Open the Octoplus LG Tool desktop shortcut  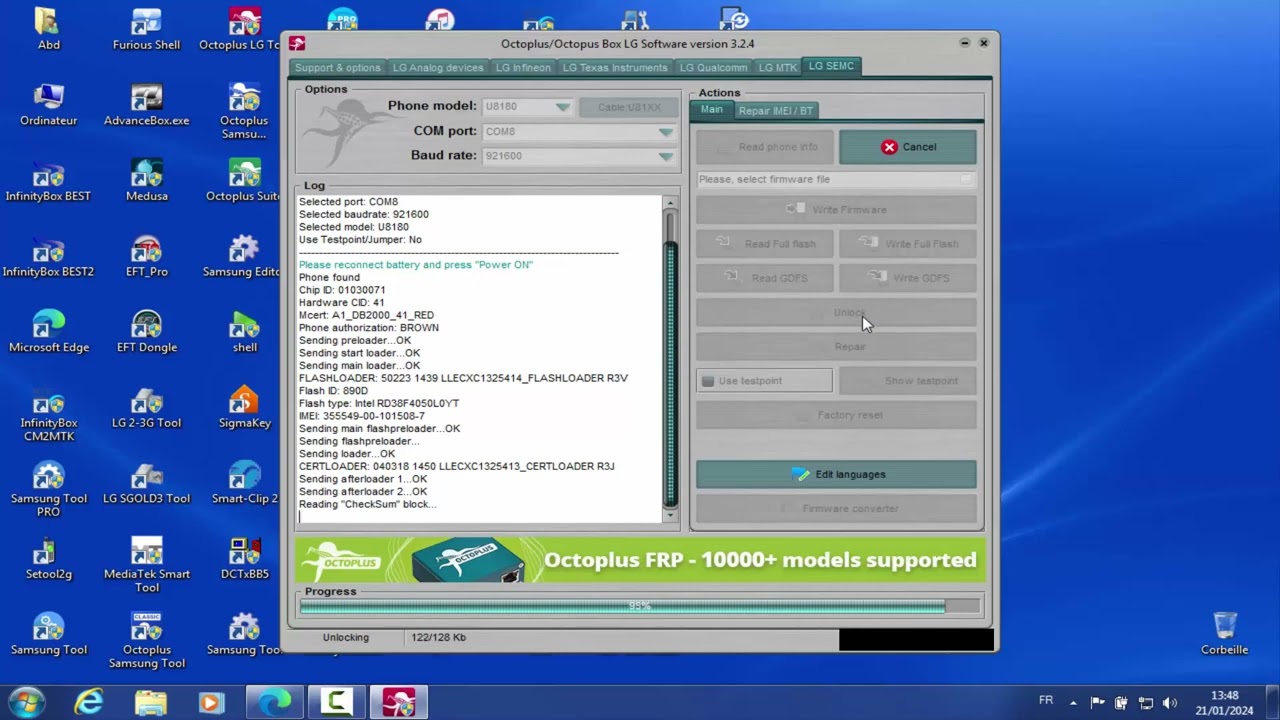pos(240,30)
